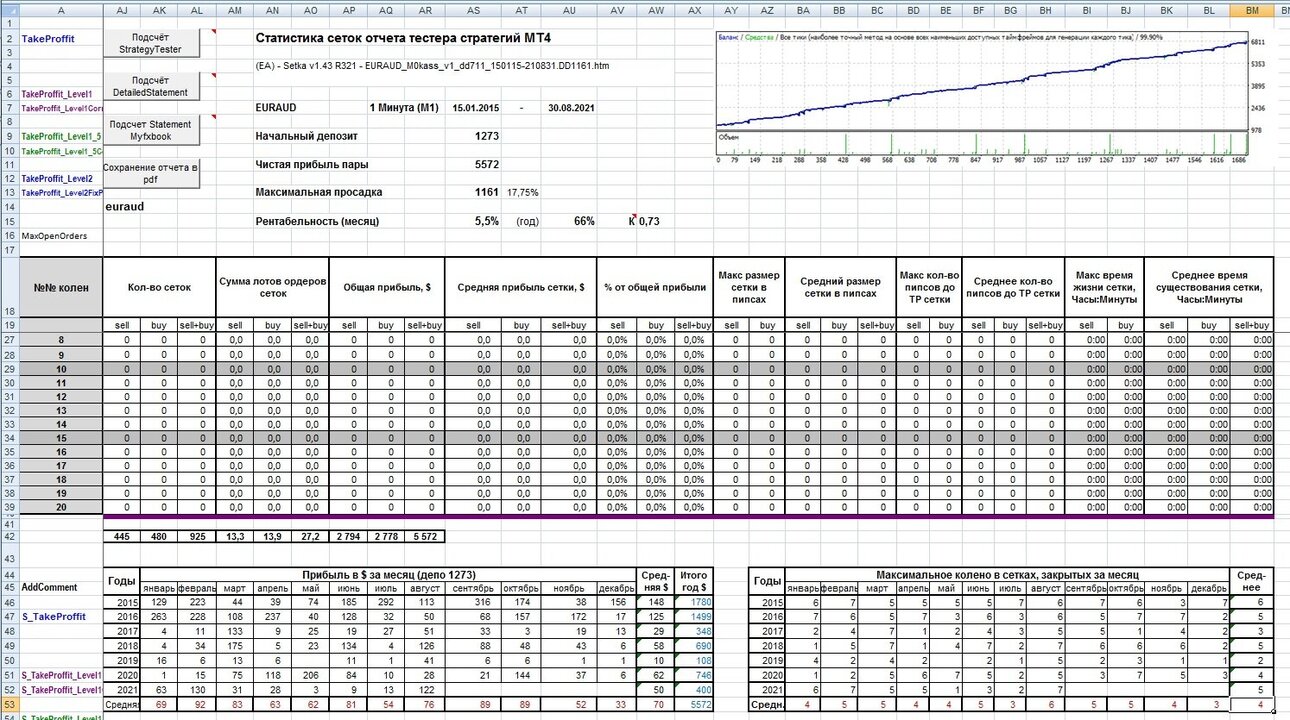The width and height of the screenshot is (1290, 720).
Task: Select the Начальный депозит label
Action: click(306, 136)
